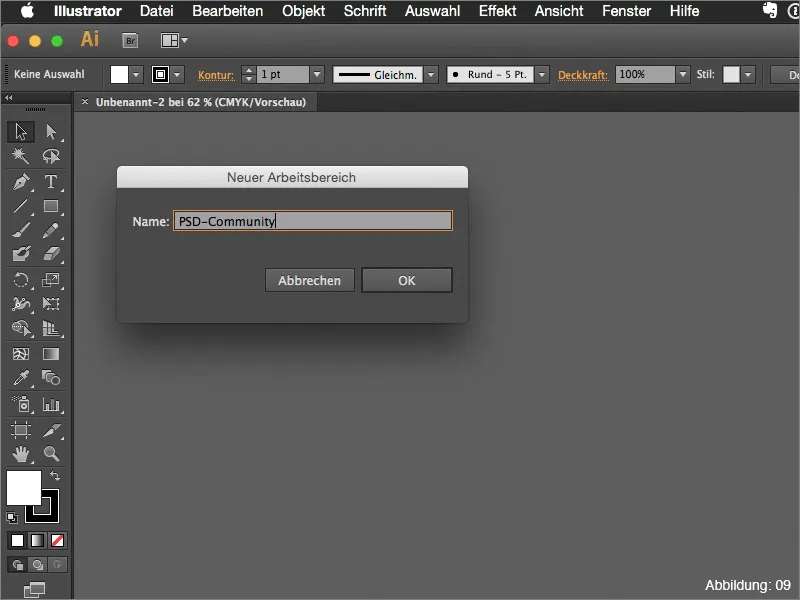Viewport: 800px width, 600px height.
Task: Open the arrange documents dropdown
Action: (174, 40)
